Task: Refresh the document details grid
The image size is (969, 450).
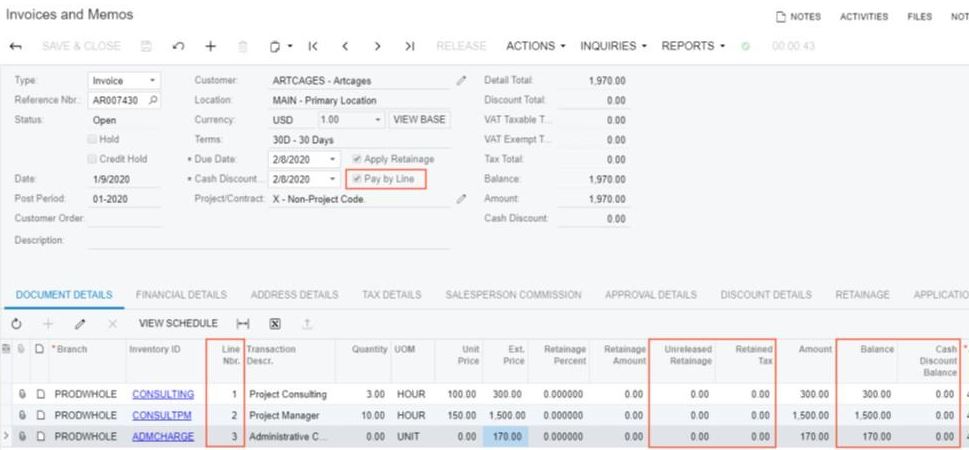Action: [17, 323]
